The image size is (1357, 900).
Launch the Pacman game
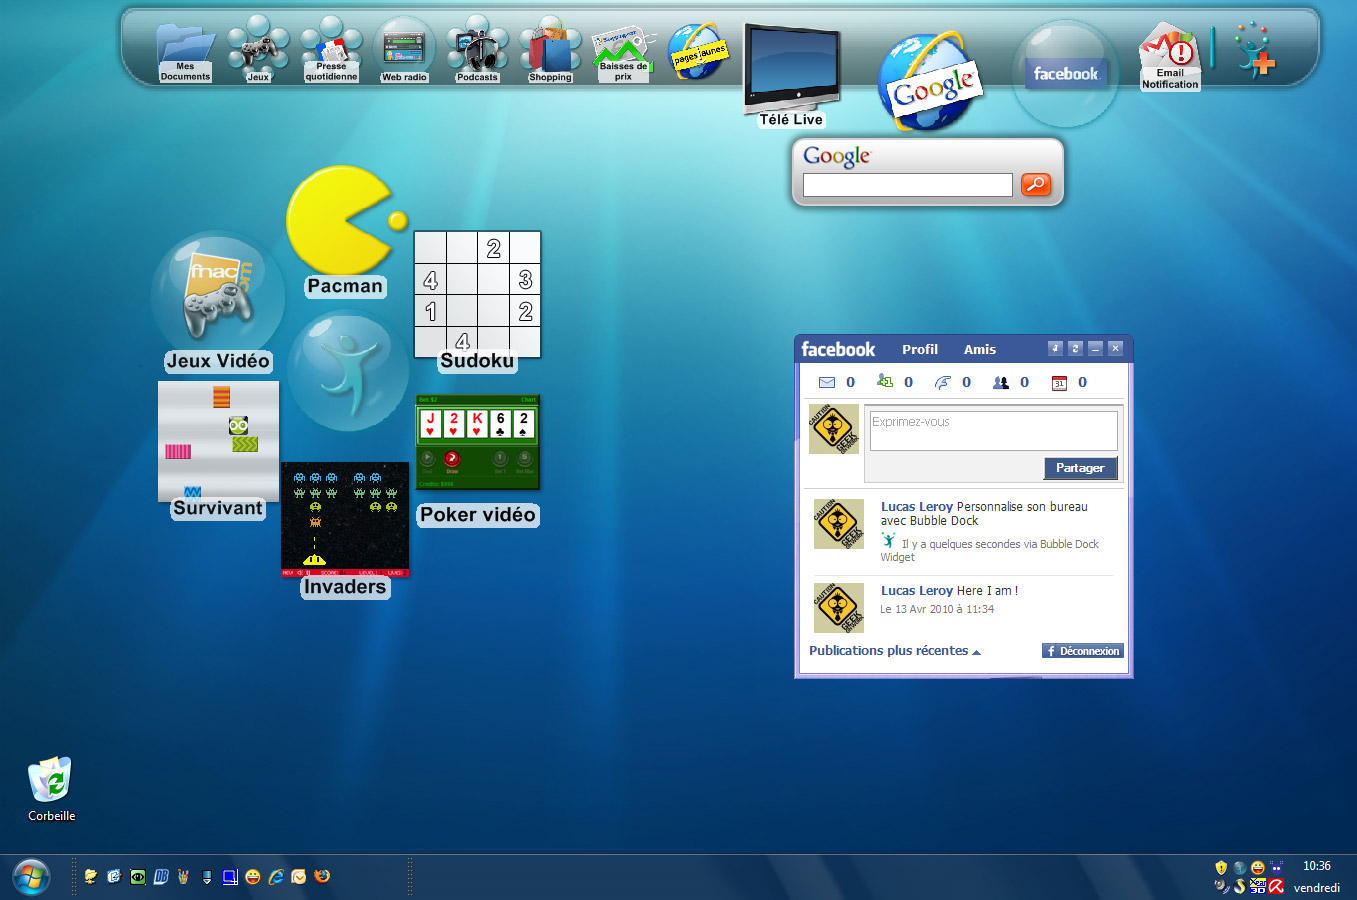click(x=346, y=232)
